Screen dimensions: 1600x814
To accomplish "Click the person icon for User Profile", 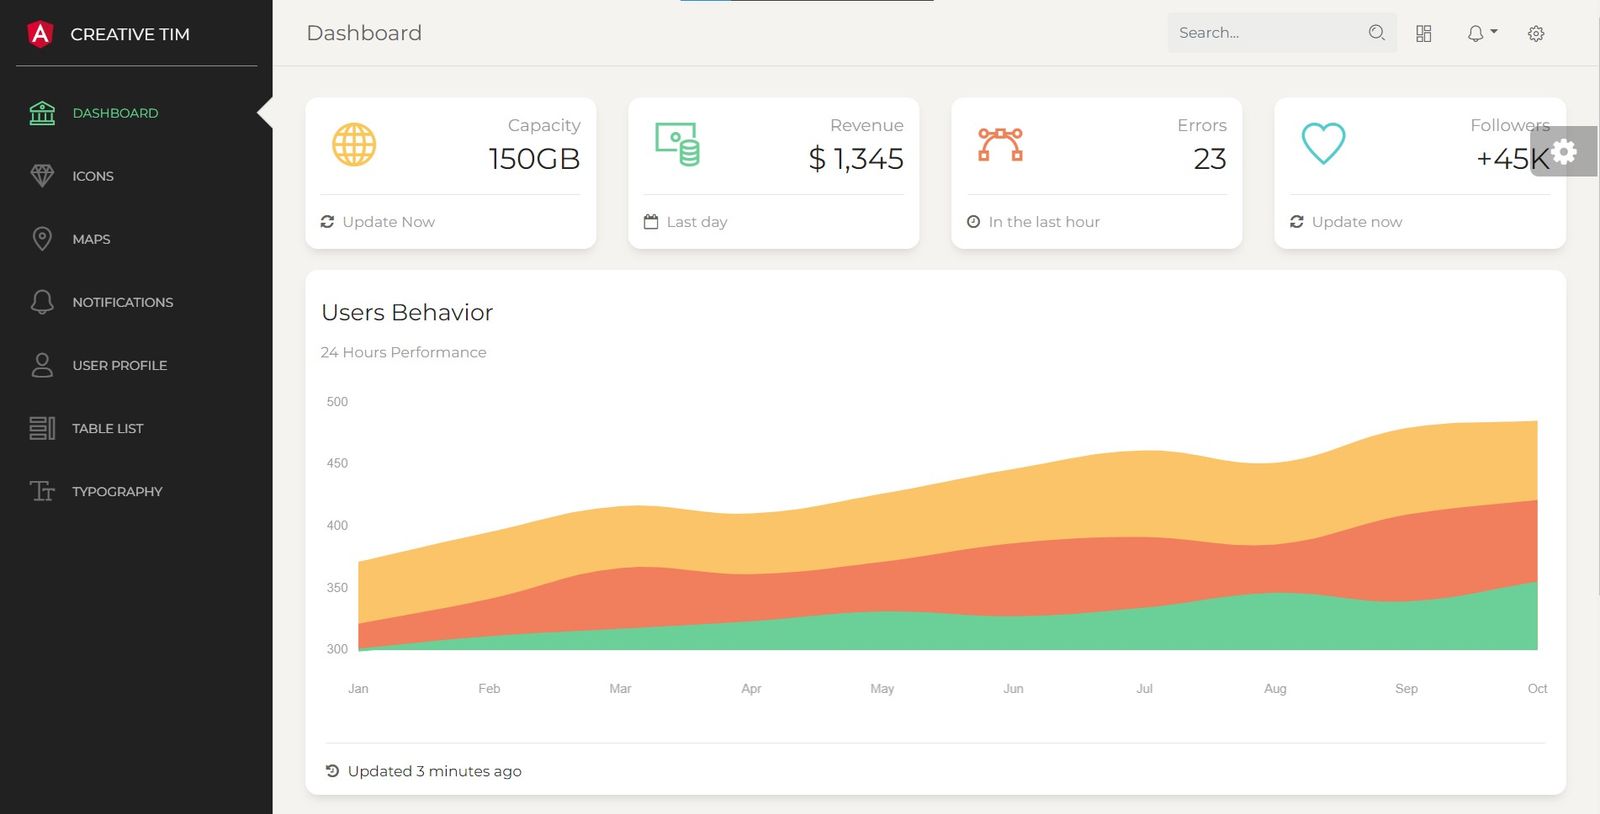I will coord(42,365).
